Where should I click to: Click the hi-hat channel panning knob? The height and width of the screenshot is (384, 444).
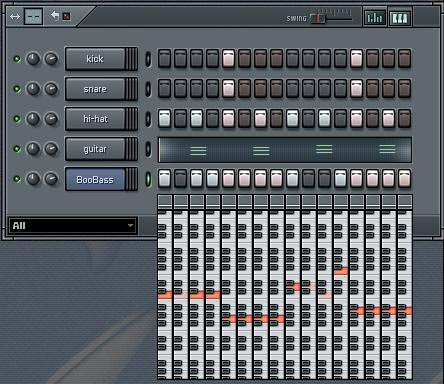(x=33, y=119)
